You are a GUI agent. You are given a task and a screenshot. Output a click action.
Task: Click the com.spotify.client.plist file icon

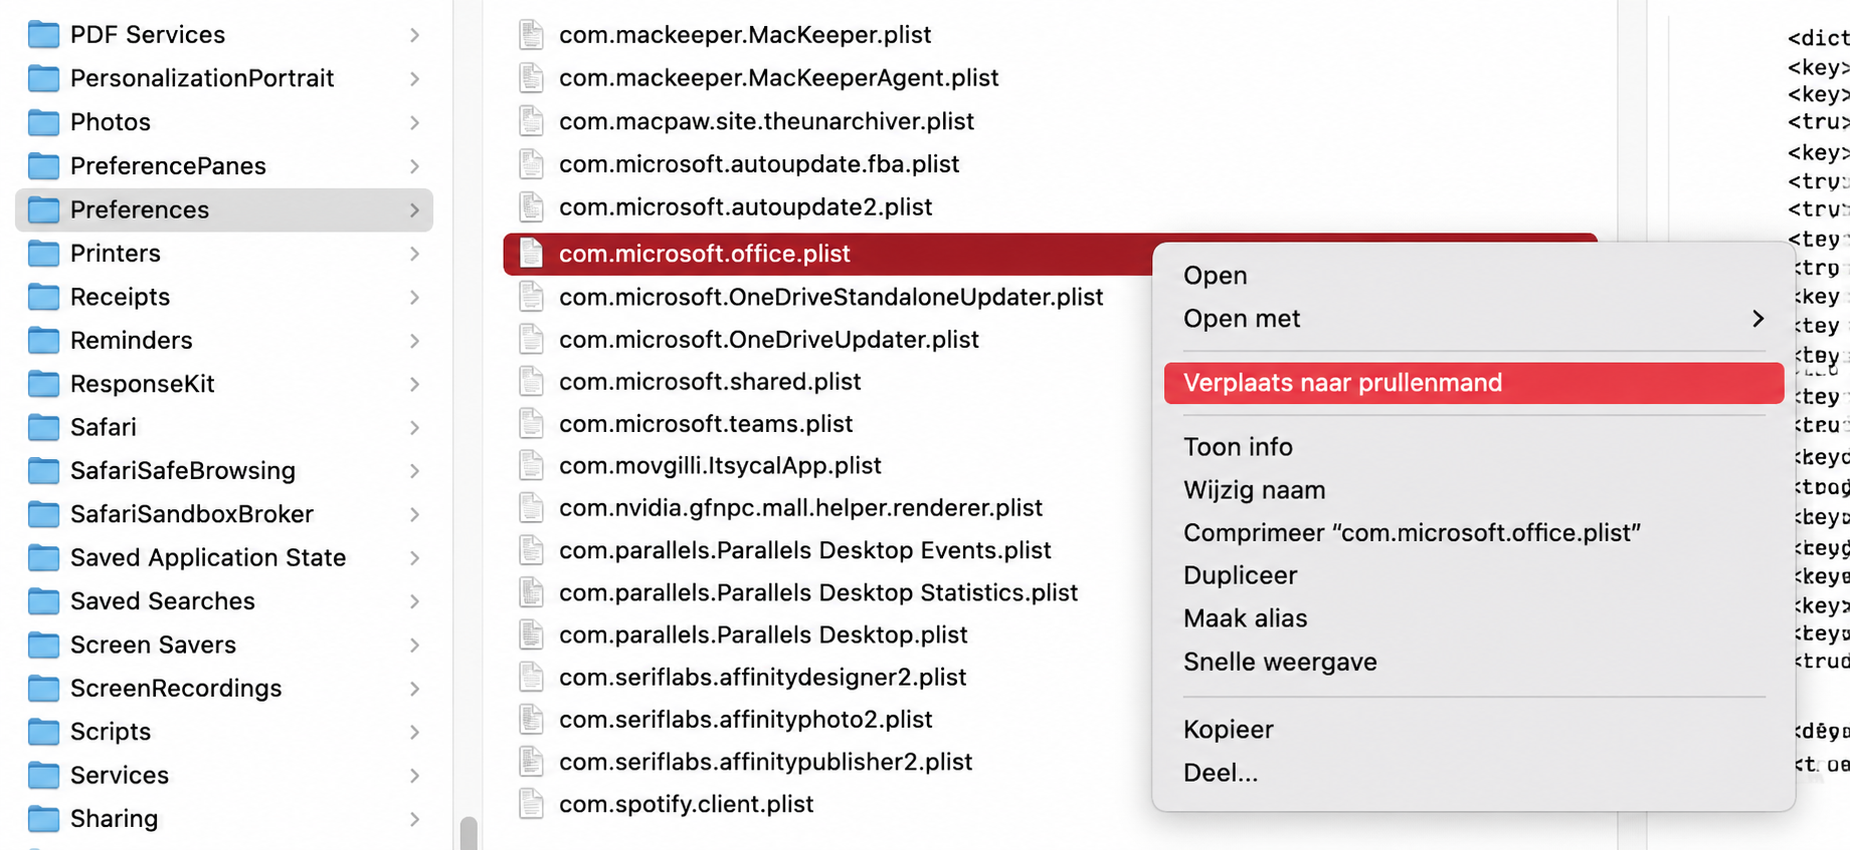tap(531, 803)
